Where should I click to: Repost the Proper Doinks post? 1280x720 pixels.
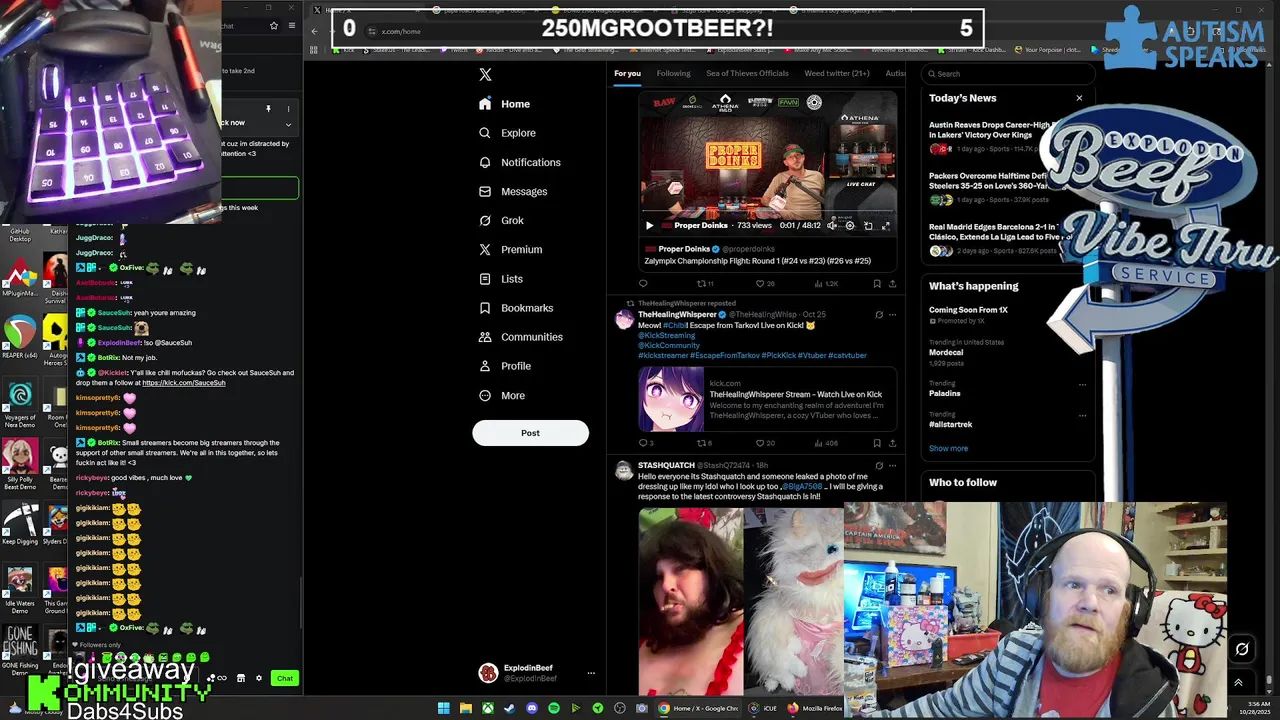coord(704,283)
